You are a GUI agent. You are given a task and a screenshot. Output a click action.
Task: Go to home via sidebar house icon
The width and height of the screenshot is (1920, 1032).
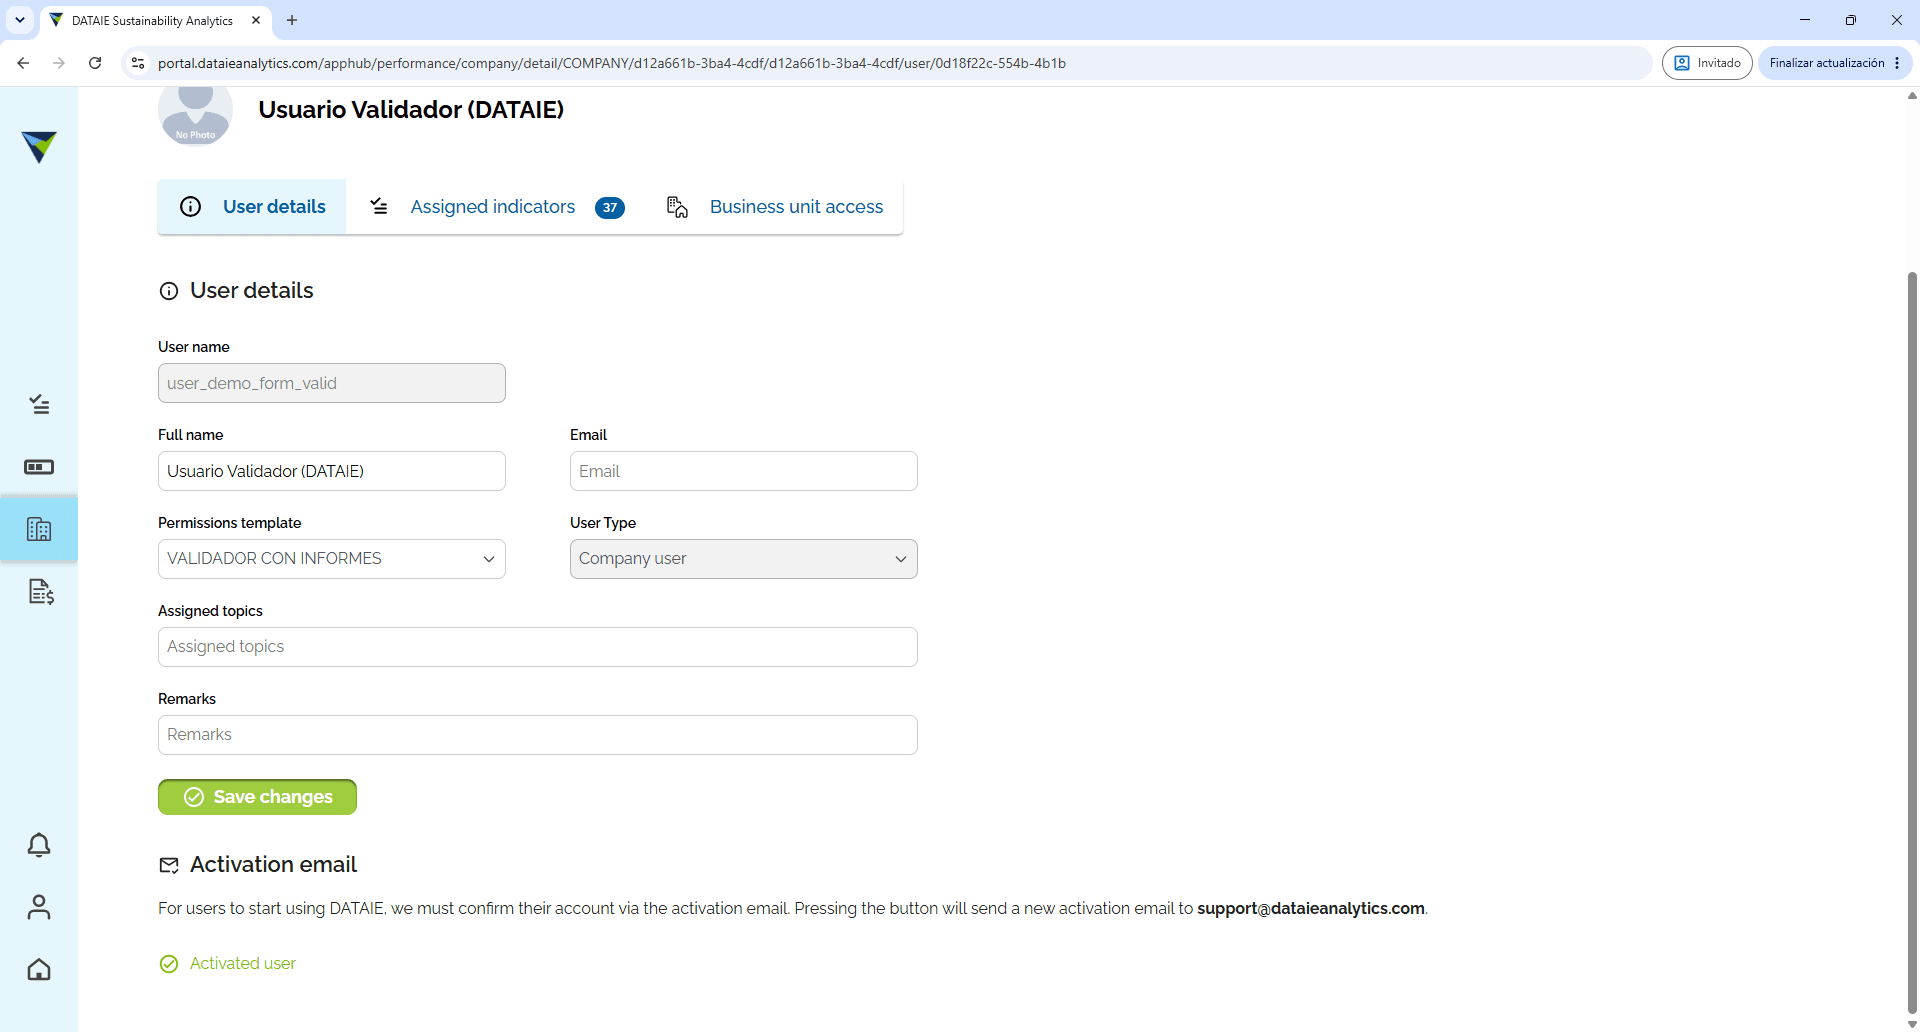(39, 969)
